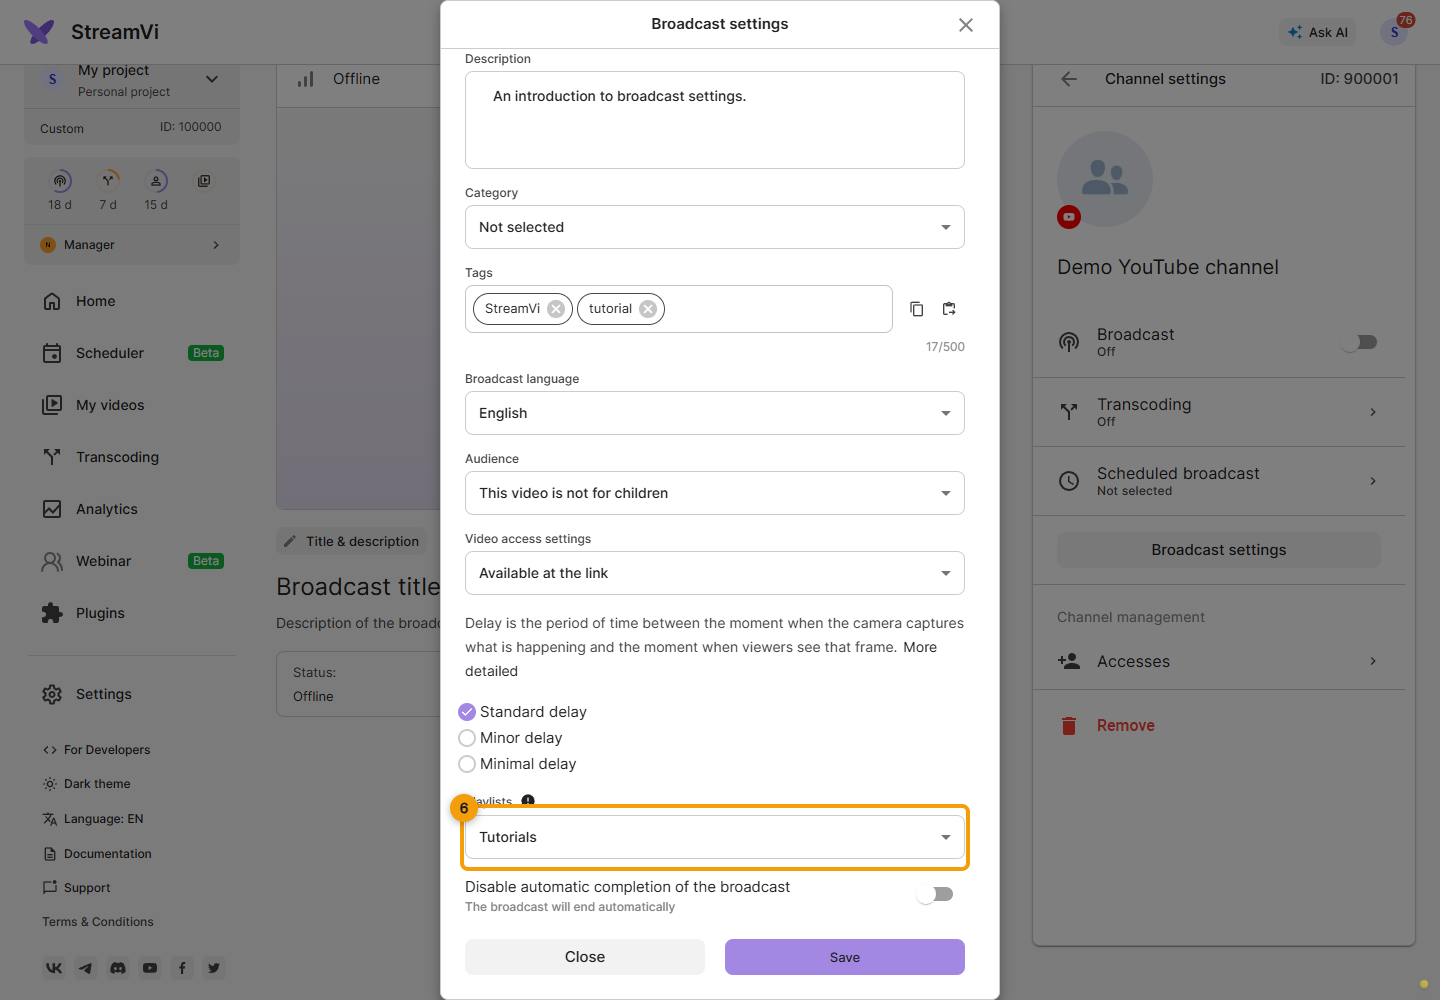Screen dimensions: 1440x1000
Task: Click the 15 d subscription icon
Action: pos(157,181)
